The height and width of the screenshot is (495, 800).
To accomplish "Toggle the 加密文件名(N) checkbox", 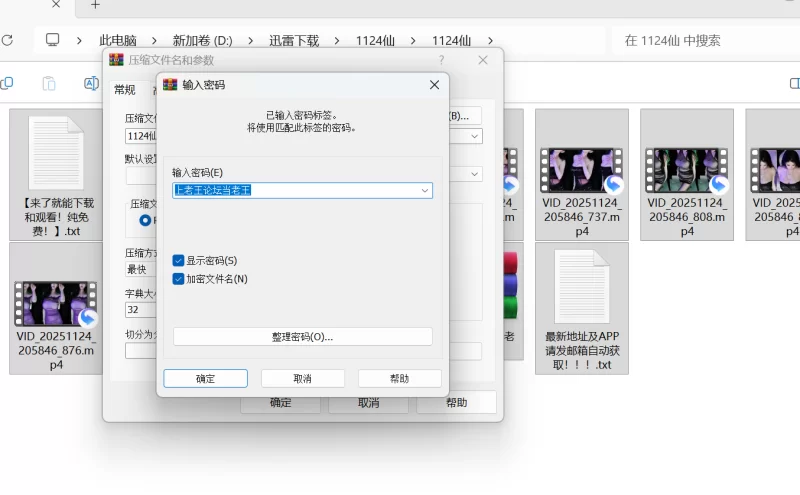I will [x=178, y=279].
